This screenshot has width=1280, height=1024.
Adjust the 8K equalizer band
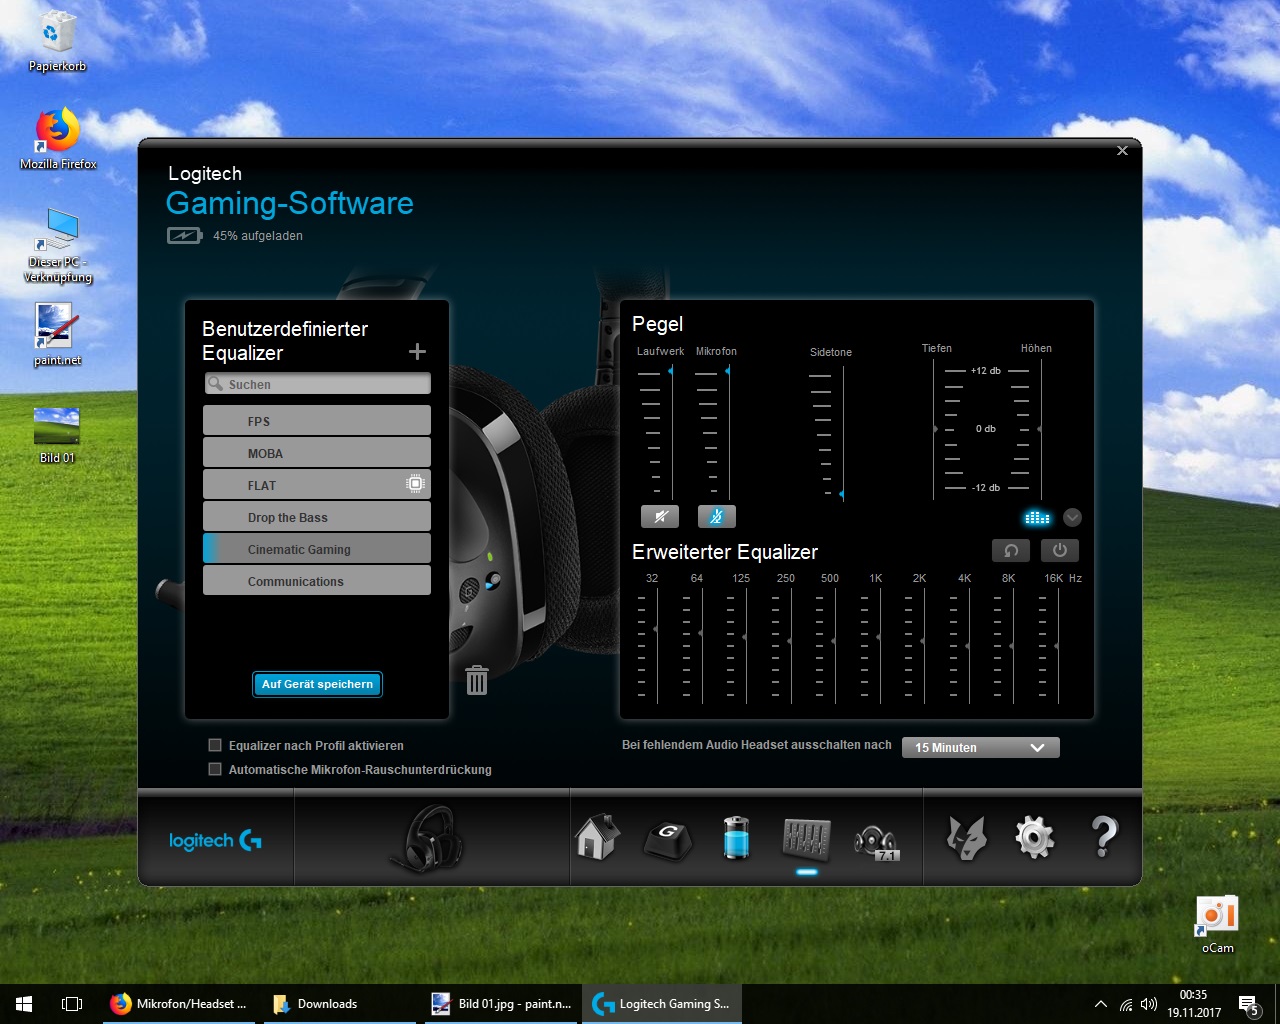point(1012,646)
